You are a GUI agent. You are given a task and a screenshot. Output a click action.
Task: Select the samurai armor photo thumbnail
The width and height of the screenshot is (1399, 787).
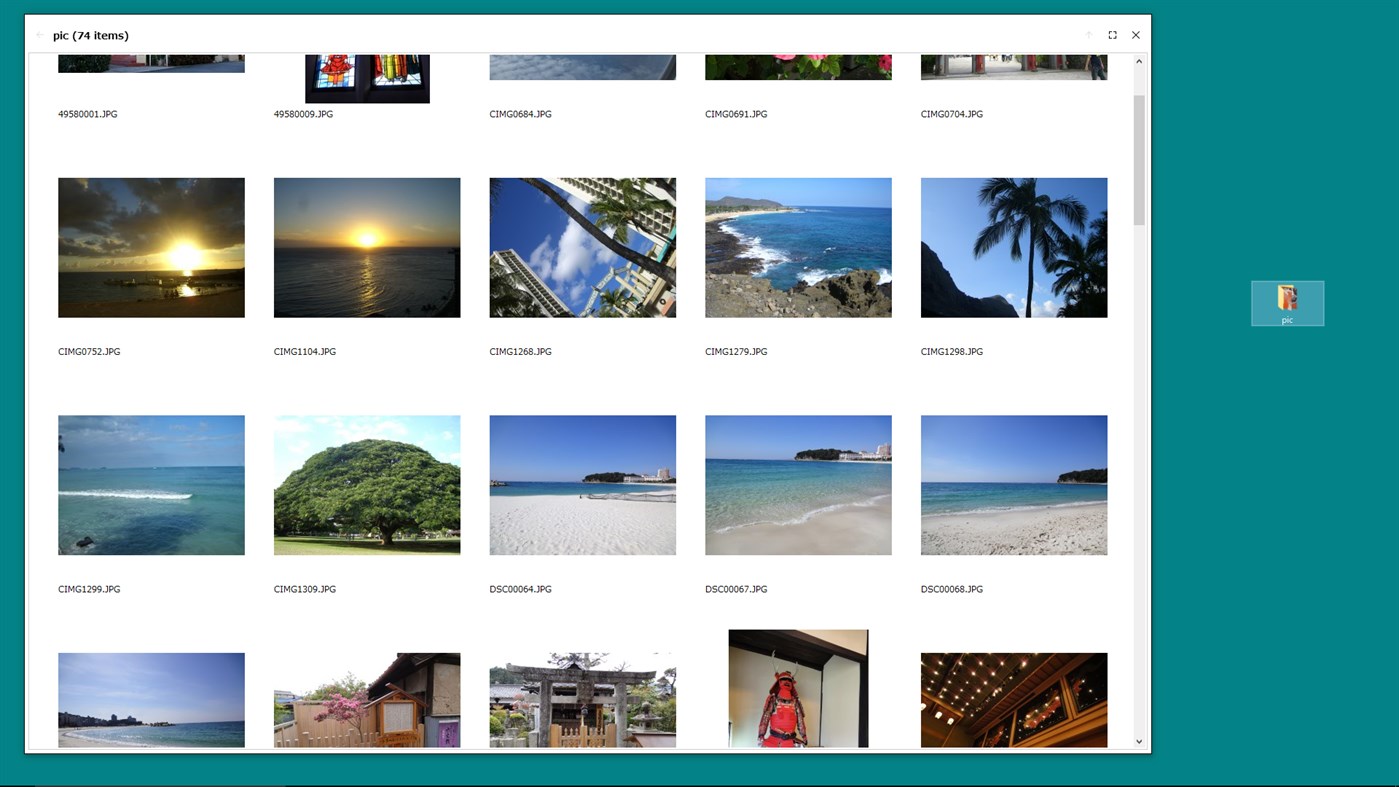coord(797,690)
